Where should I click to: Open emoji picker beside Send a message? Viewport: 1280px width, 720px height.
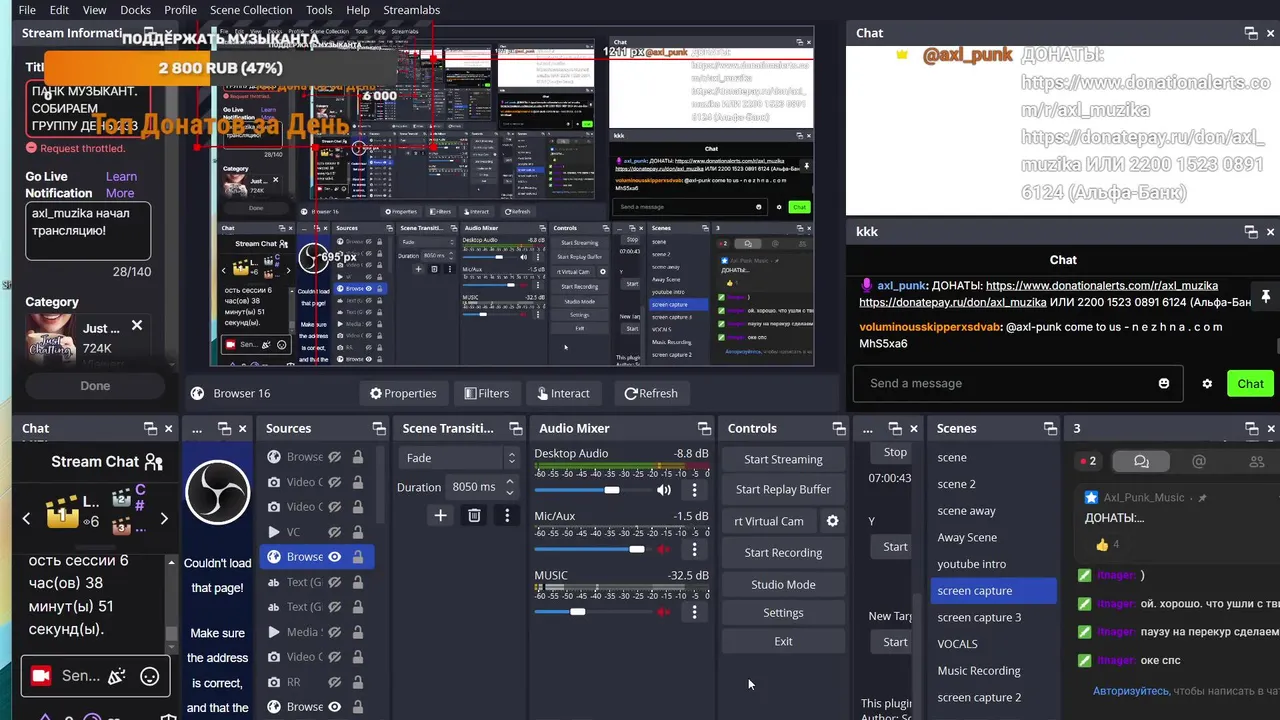coord(1164,383)
